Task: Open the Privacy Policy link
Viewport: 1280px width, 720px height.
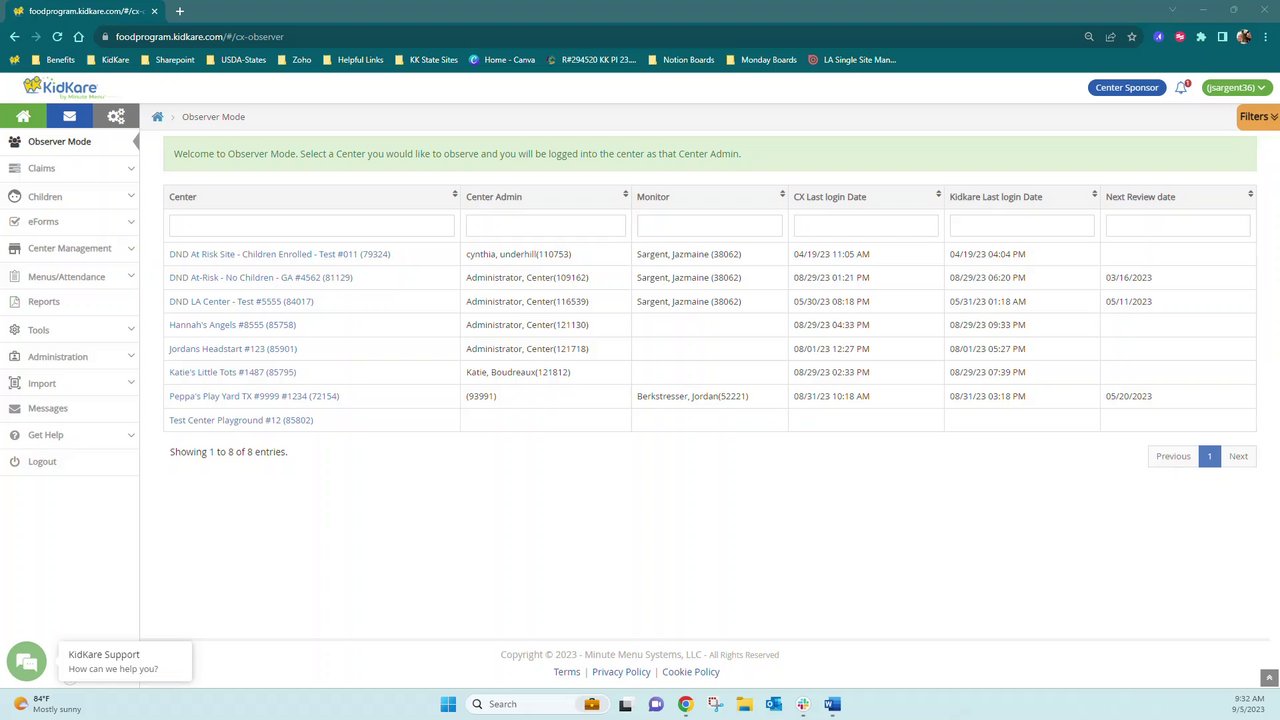Action: click(x=621, y=672)
